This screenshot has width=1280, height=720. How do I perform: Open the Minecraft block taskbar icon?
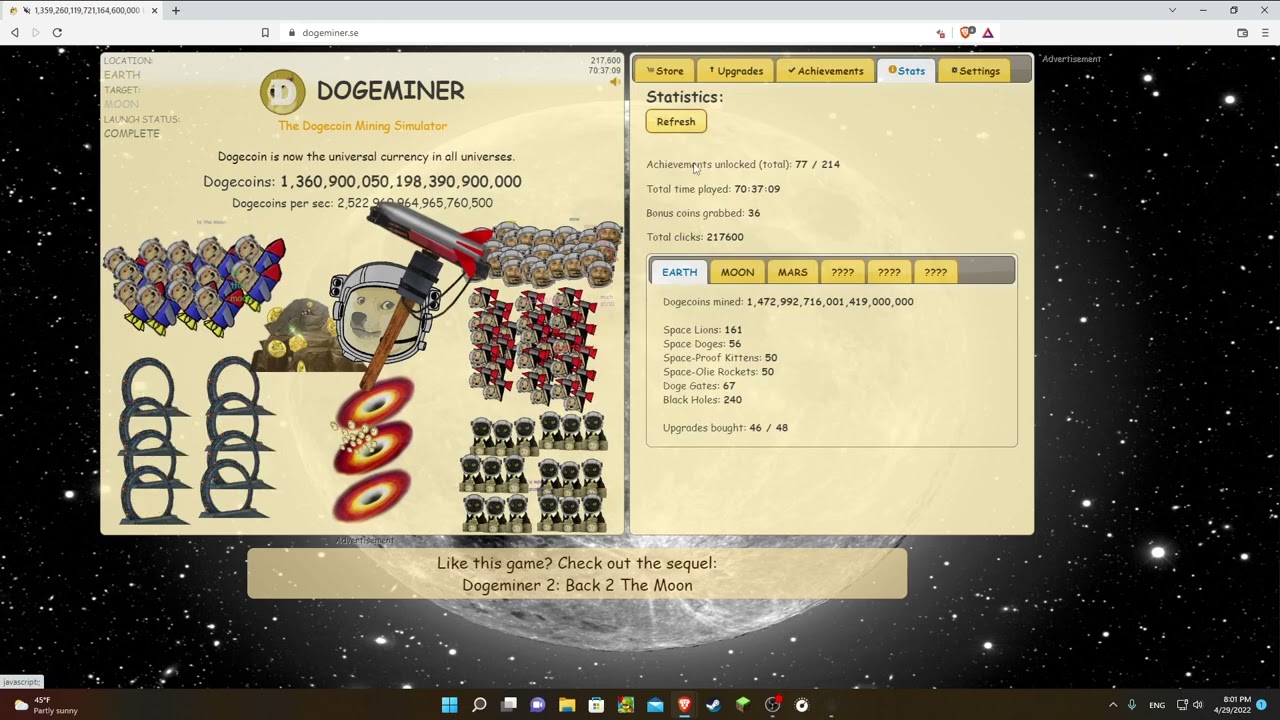[x=743, y=705]
